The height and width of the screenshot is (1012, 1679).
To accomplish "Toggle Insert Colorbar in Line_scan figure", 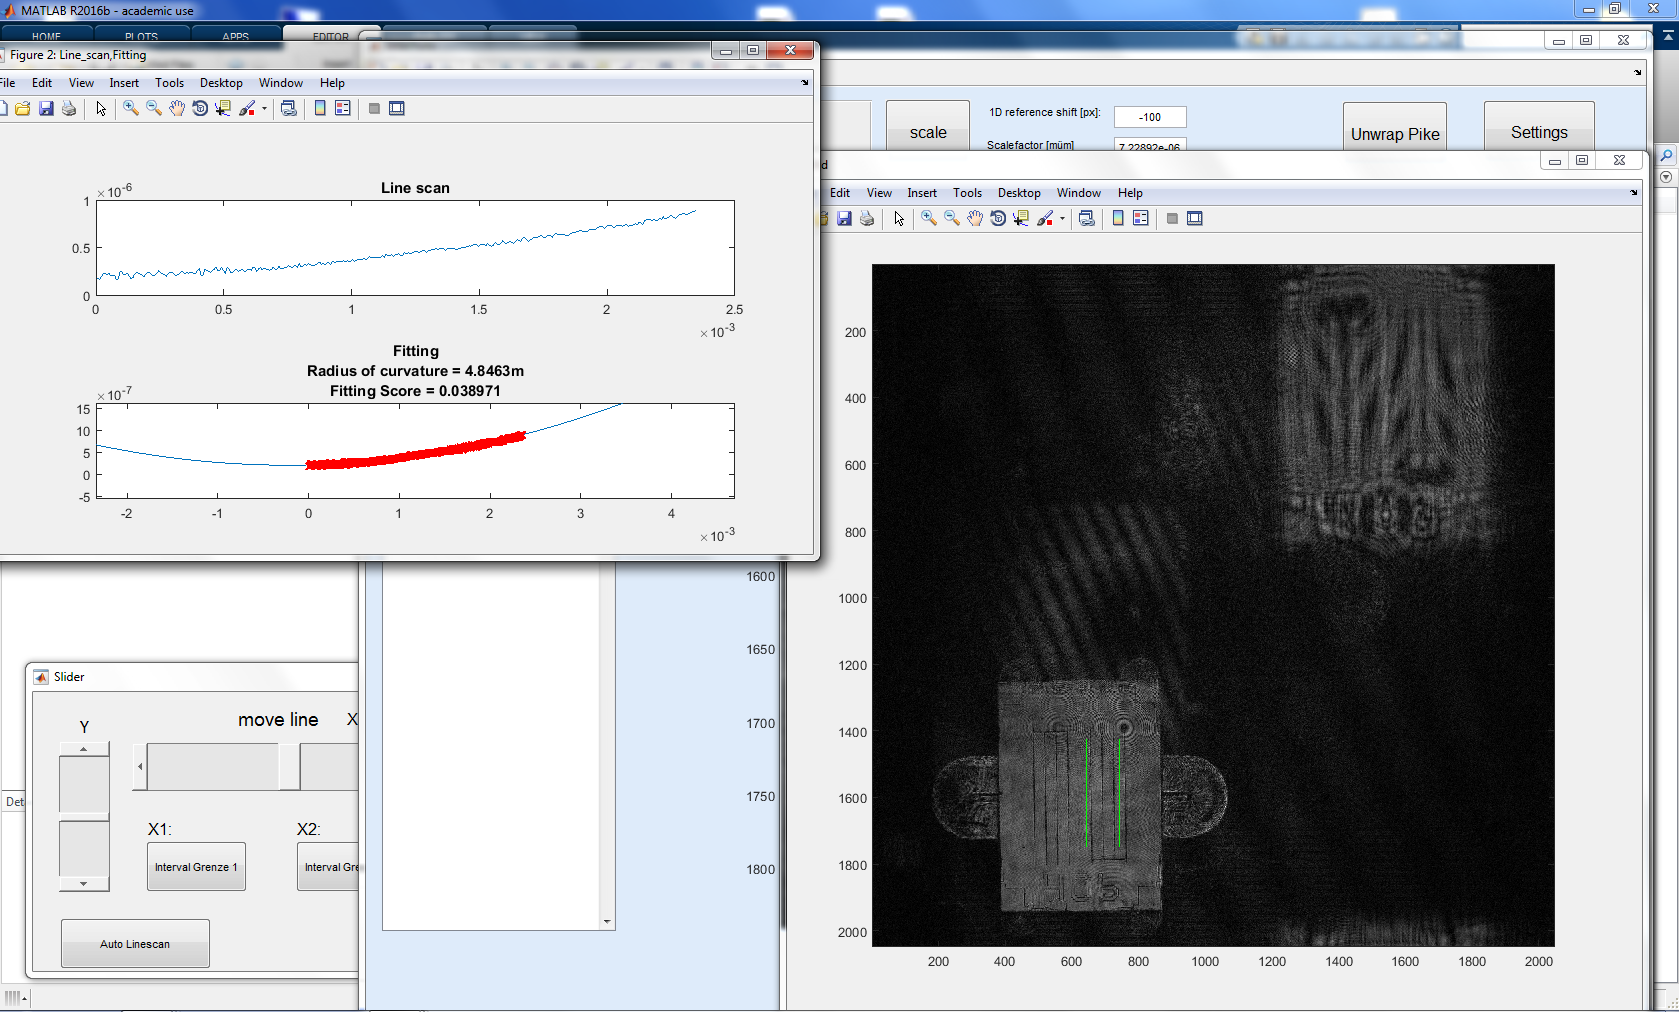I will [320, 109].
